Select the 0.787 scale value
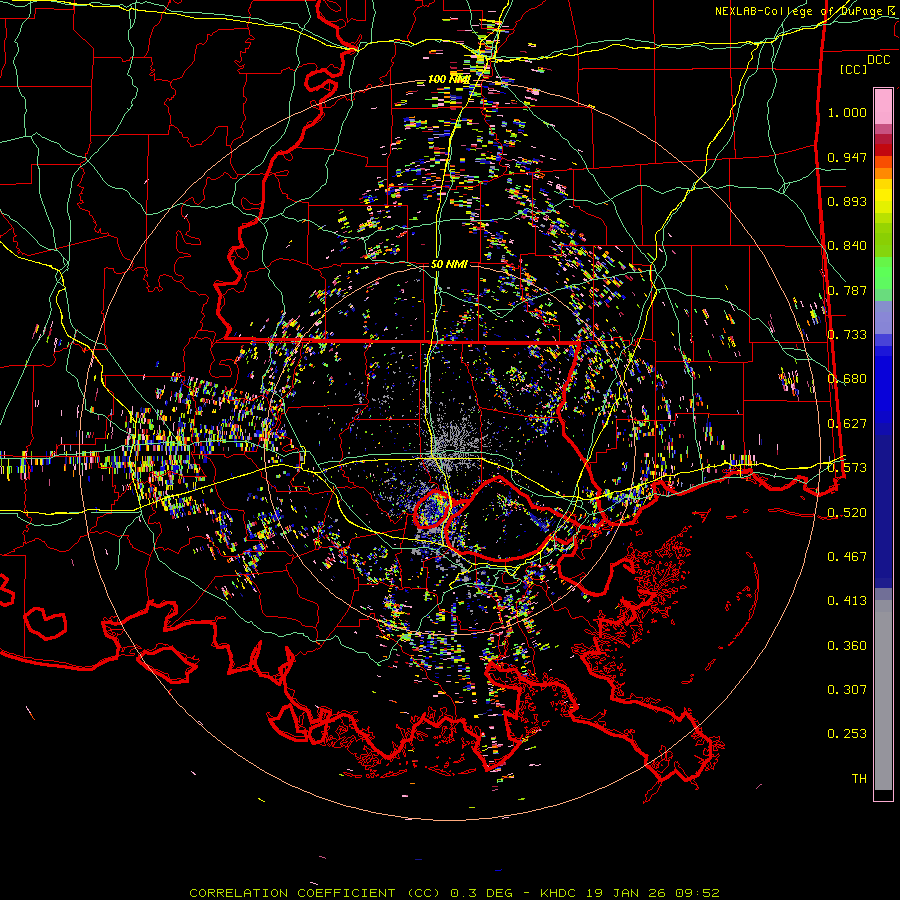Image resolution: width=900 pixels, height=900 pixels. pos(847,290)
